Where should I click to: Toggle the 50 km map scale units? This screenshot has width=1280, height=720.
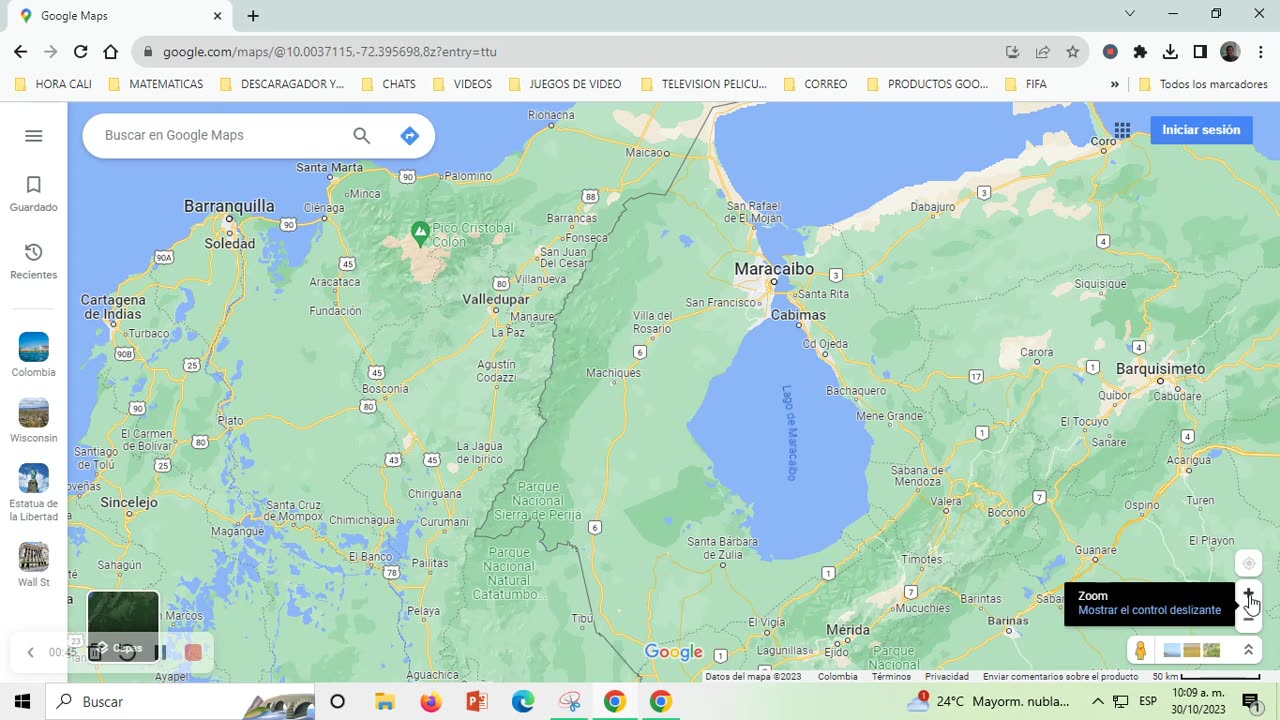coord(1206,677)
